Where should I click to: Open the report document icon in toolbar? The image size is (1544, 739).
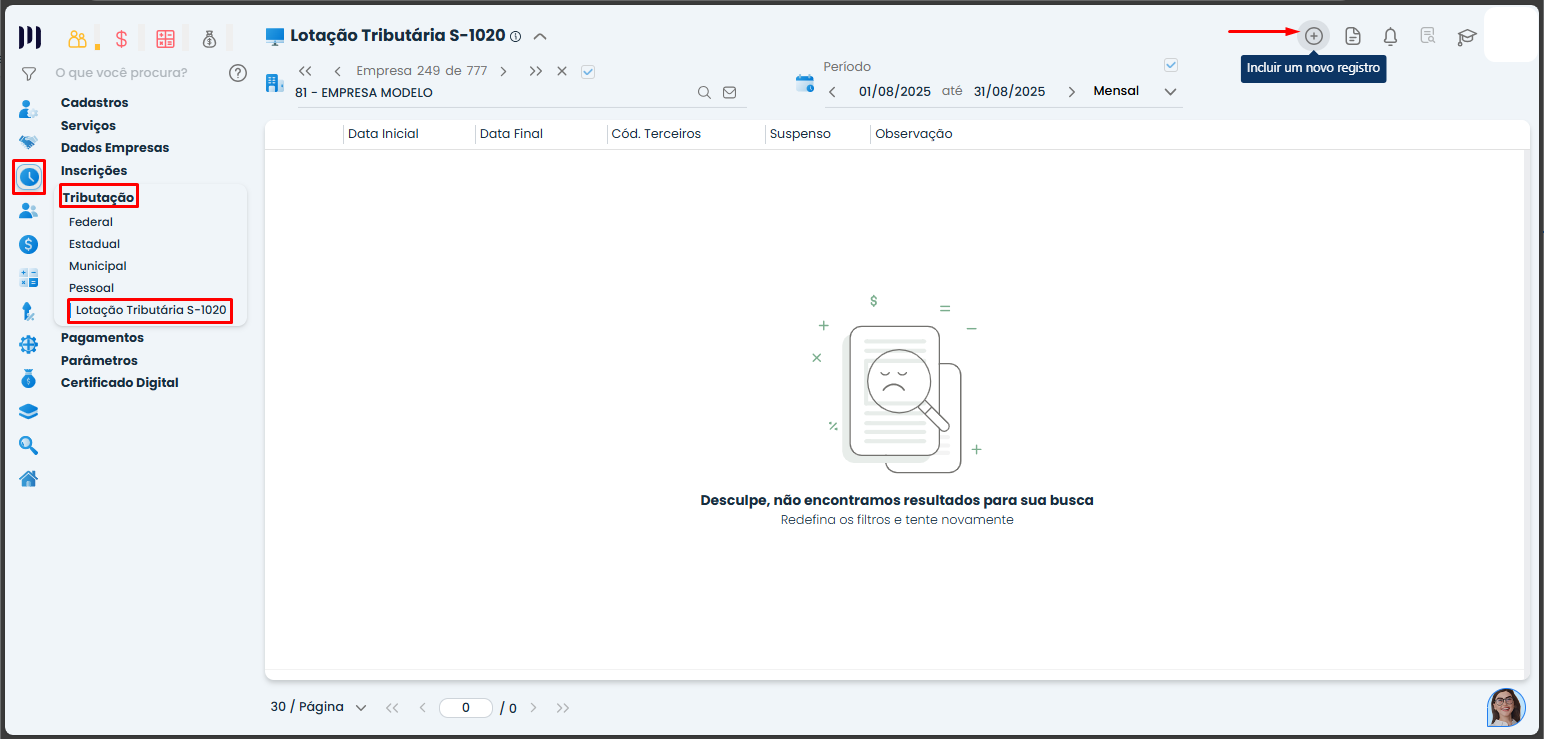pos(1352,37)
